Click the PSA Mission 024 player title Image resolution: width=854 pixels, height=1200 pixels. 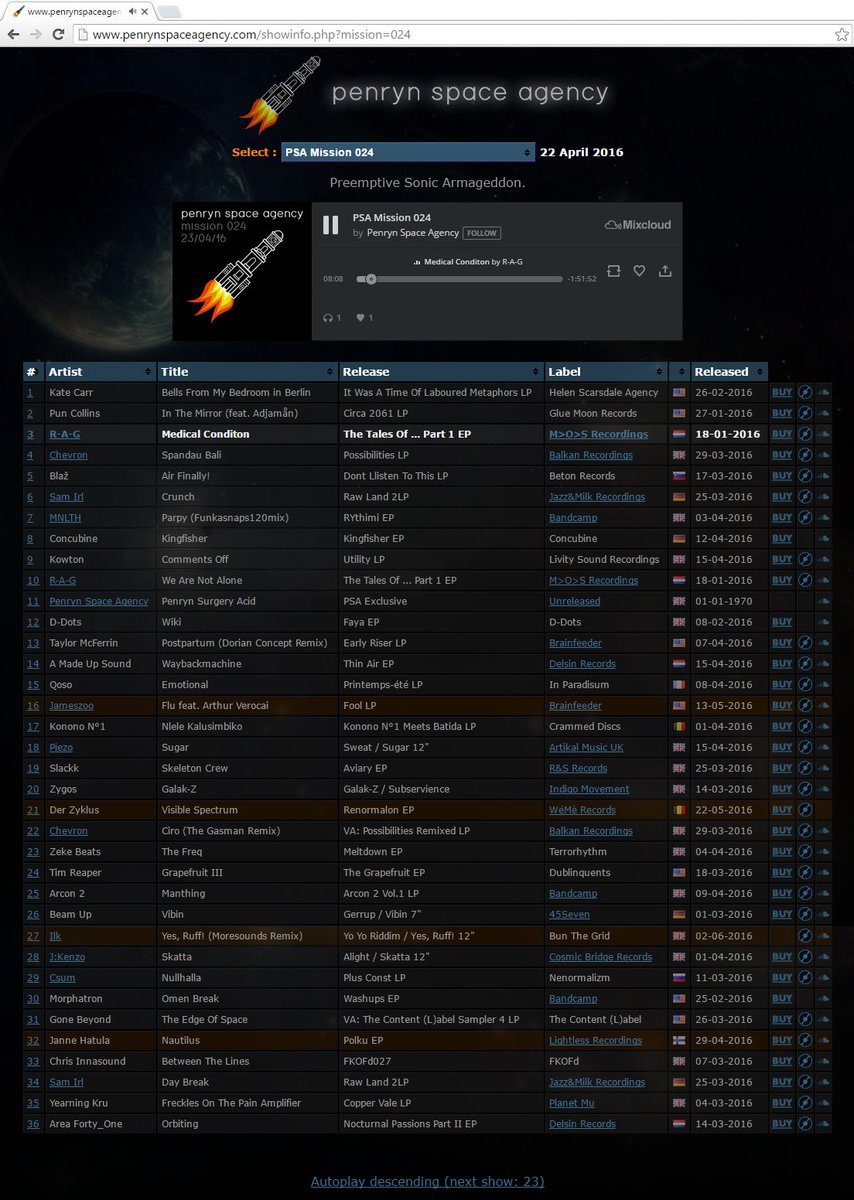(392, 217)
